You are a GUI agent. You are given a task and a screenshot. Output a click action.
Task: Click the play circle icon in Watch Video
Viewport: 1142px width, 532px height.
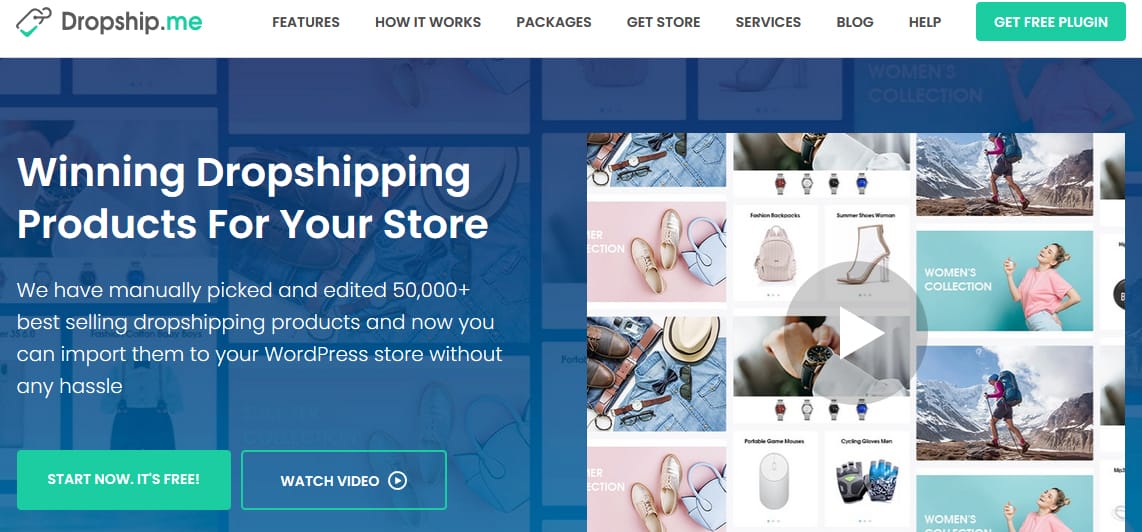(x=397, y=480)
